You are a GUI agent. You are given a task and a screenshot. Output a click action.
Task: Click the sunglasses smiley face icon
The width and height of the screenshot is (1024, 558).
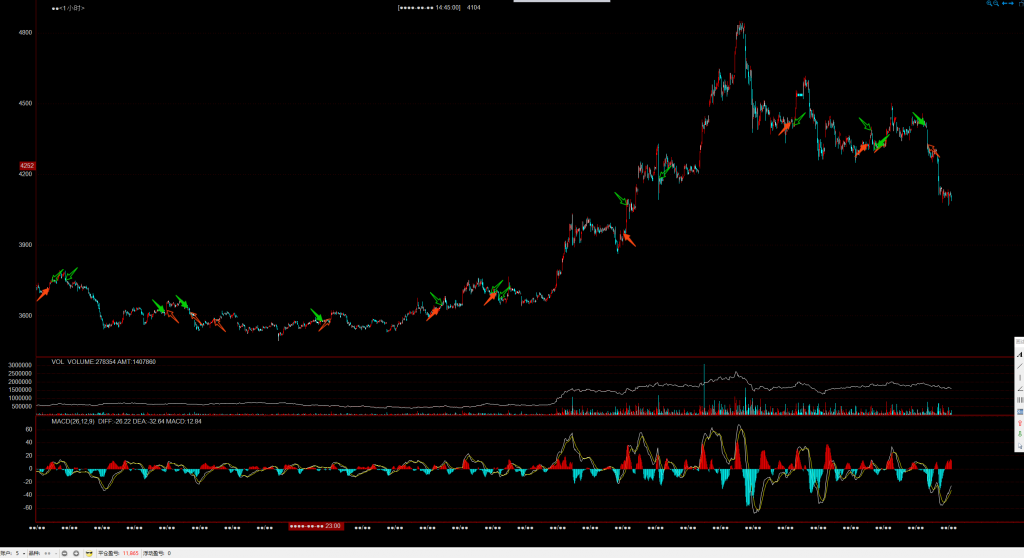point(89,553)
